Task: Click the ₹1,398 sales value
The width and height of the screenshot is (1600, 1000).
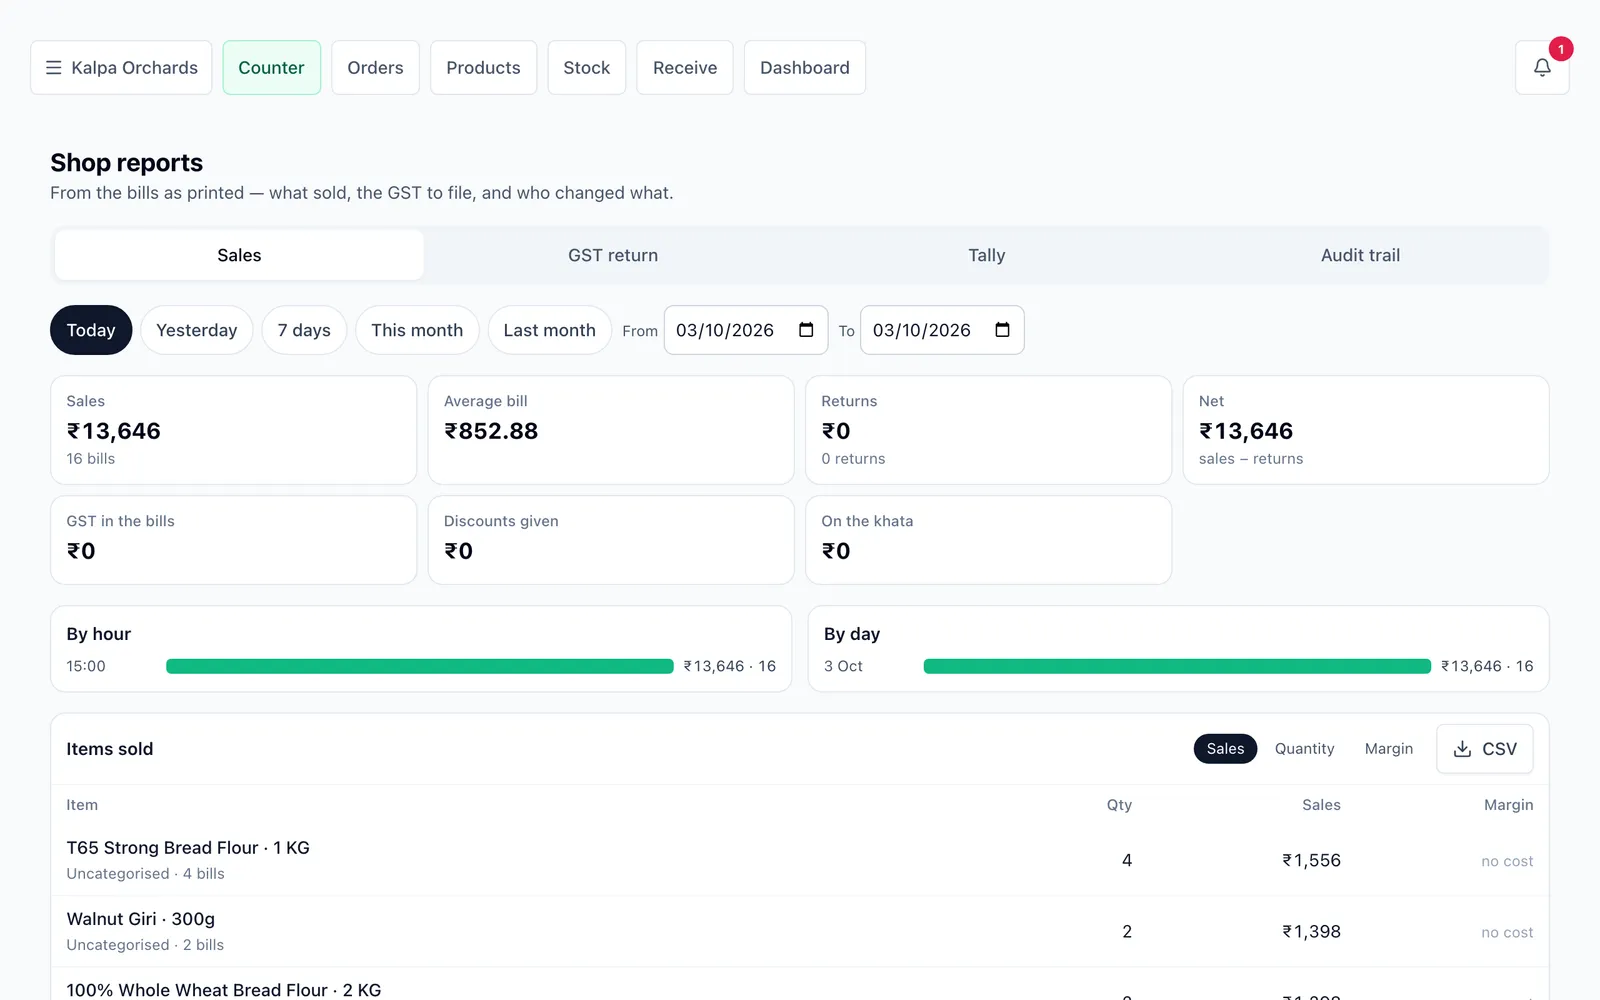Action: tap(1311, 931)
